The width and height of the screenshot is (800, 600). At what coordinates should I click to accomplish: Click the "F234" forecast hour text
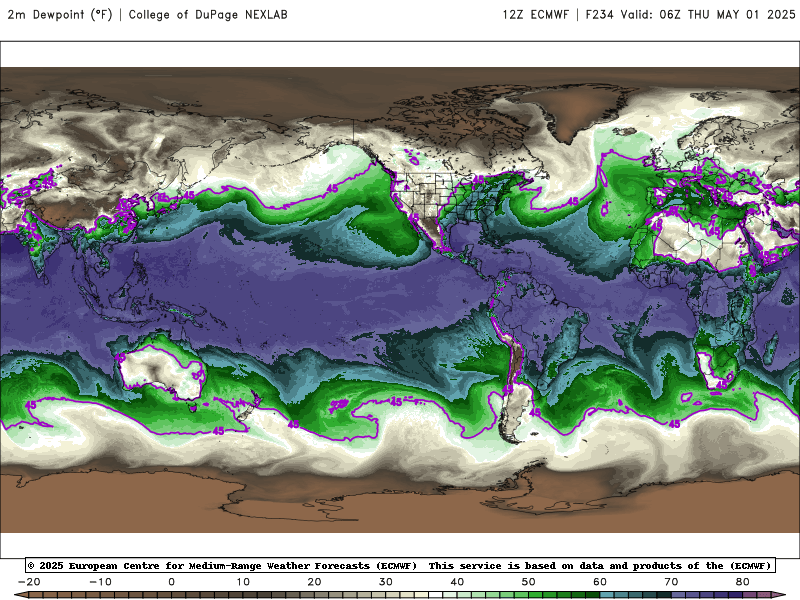click(599, 15)
